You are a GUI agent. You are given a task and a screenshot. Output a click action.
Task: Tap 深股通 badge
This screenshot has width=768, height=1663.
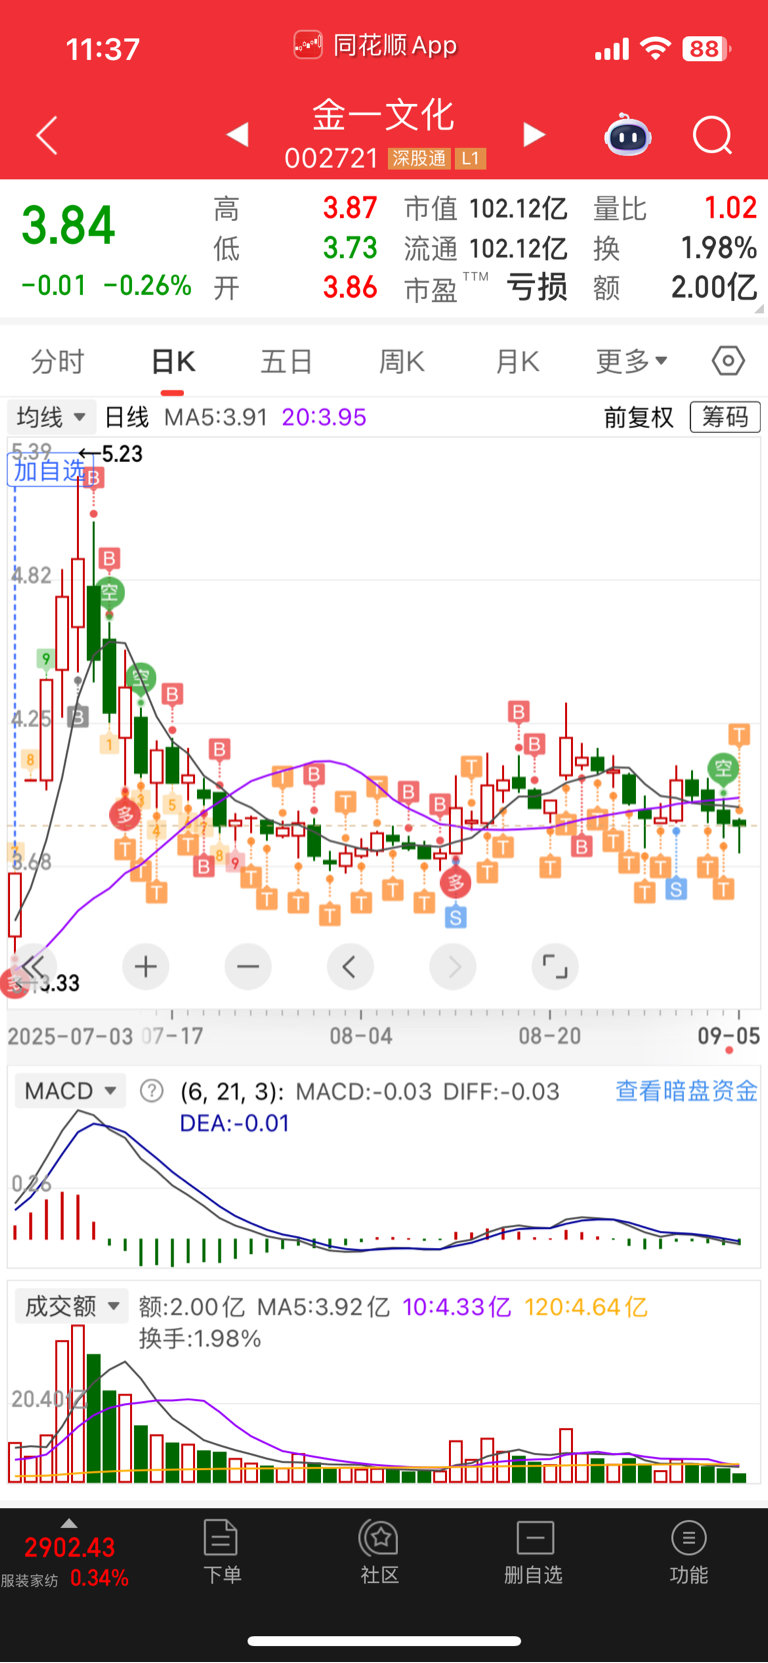(419, 158)
